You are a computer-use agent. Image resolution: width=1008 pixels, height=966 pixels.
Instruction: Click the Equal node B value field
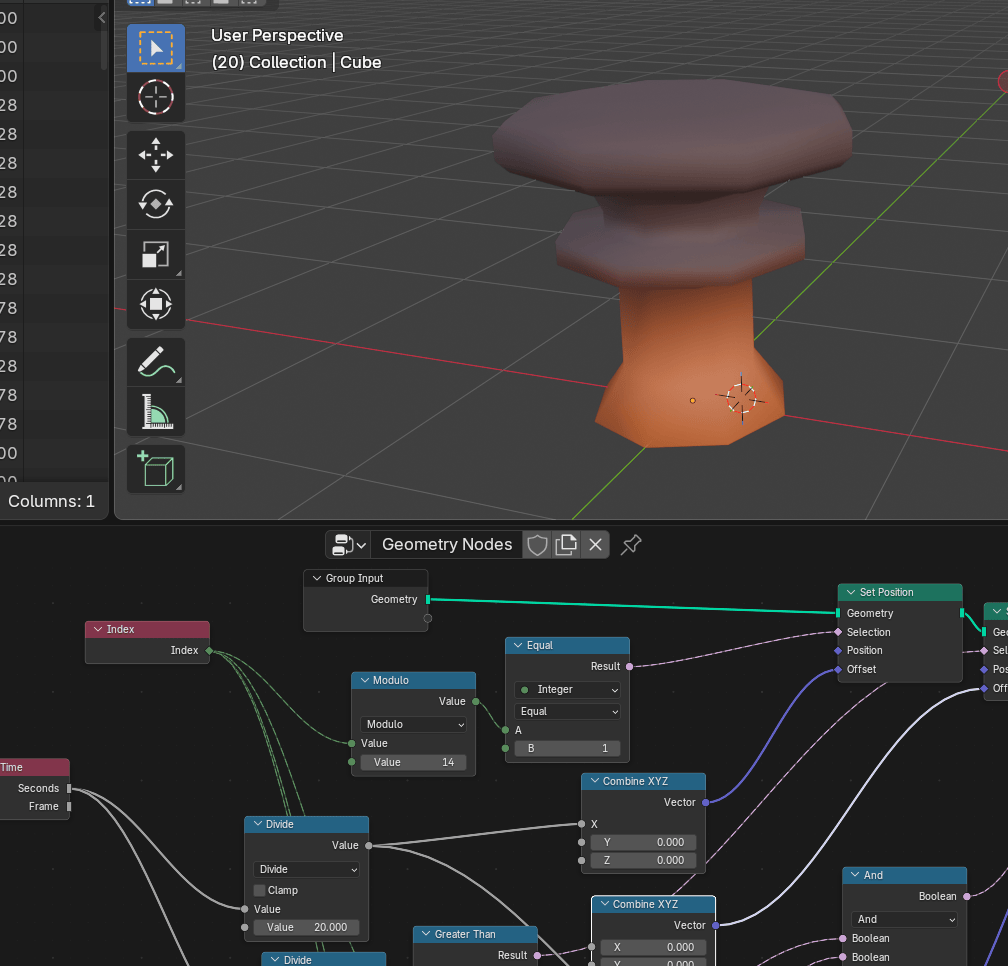[x=567, y=748]
